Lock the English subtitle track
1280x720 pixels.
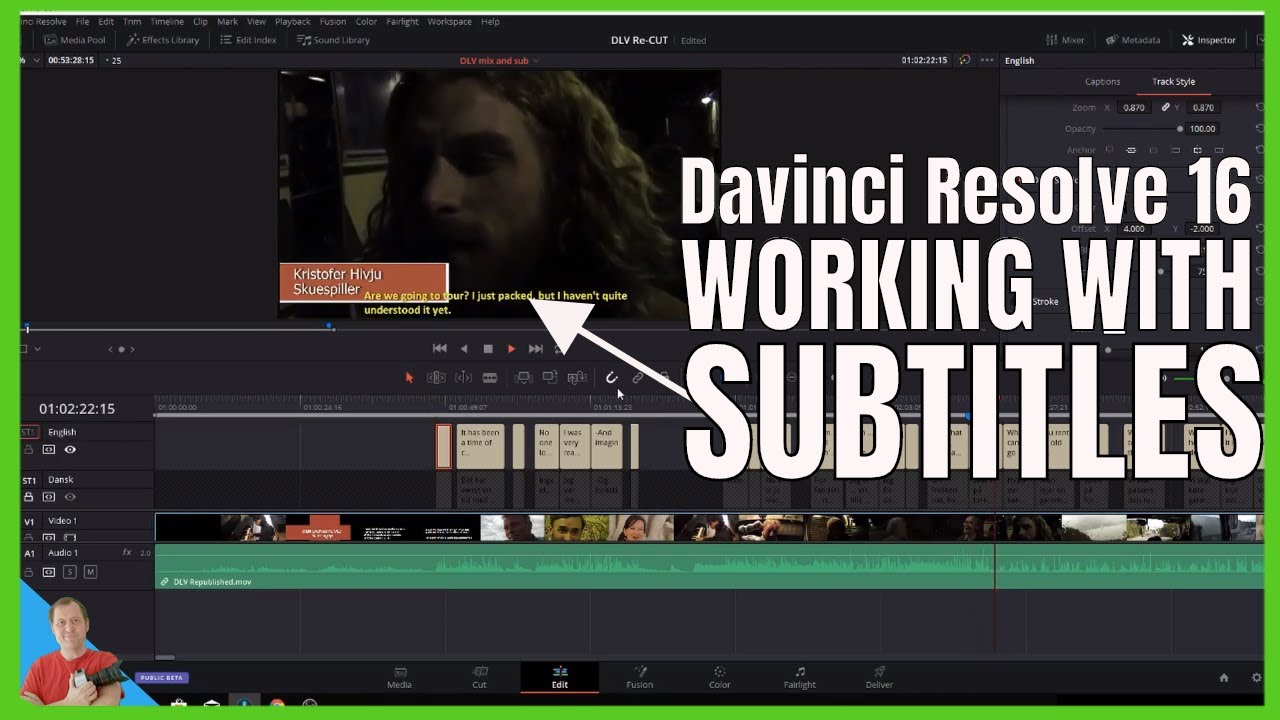click(29, 450)
